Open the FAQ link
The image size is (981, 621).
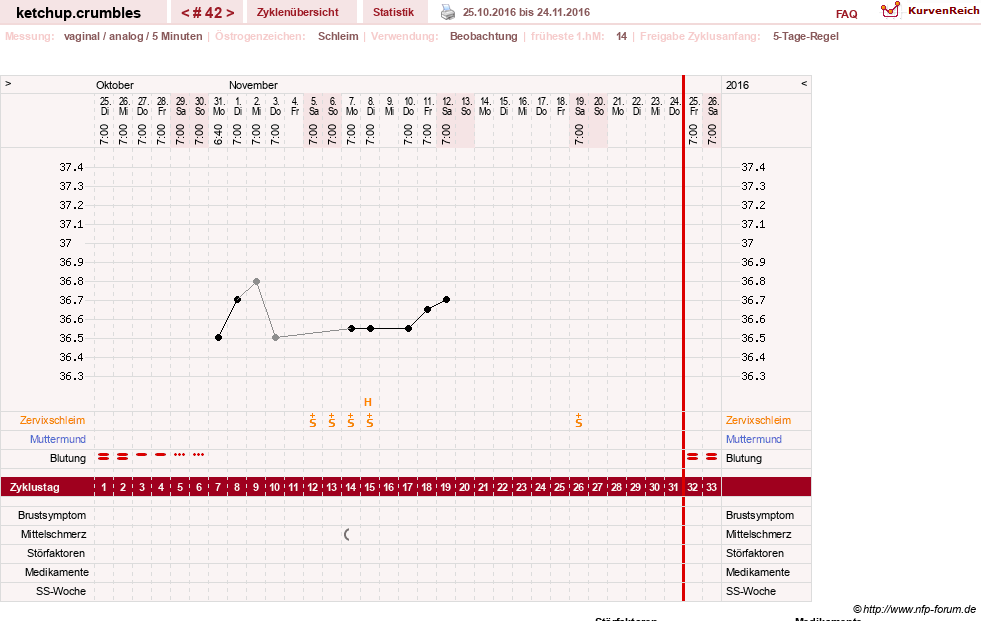click(846, 14)
